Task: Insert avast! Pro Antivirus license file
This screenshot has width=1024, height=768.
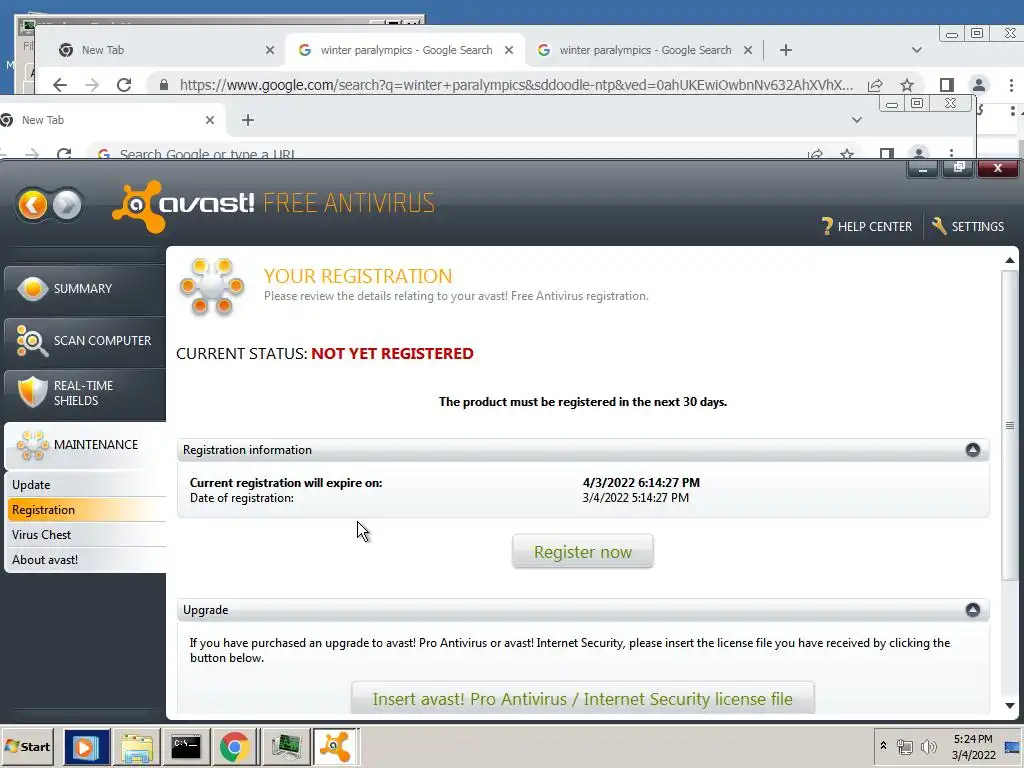Action: tap(583, 698)
